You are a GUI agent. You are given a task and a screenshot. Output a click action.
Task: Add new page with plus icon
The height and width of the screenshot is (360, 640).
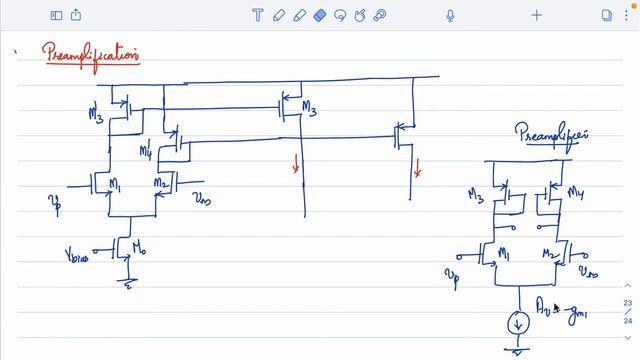[536, 16]
